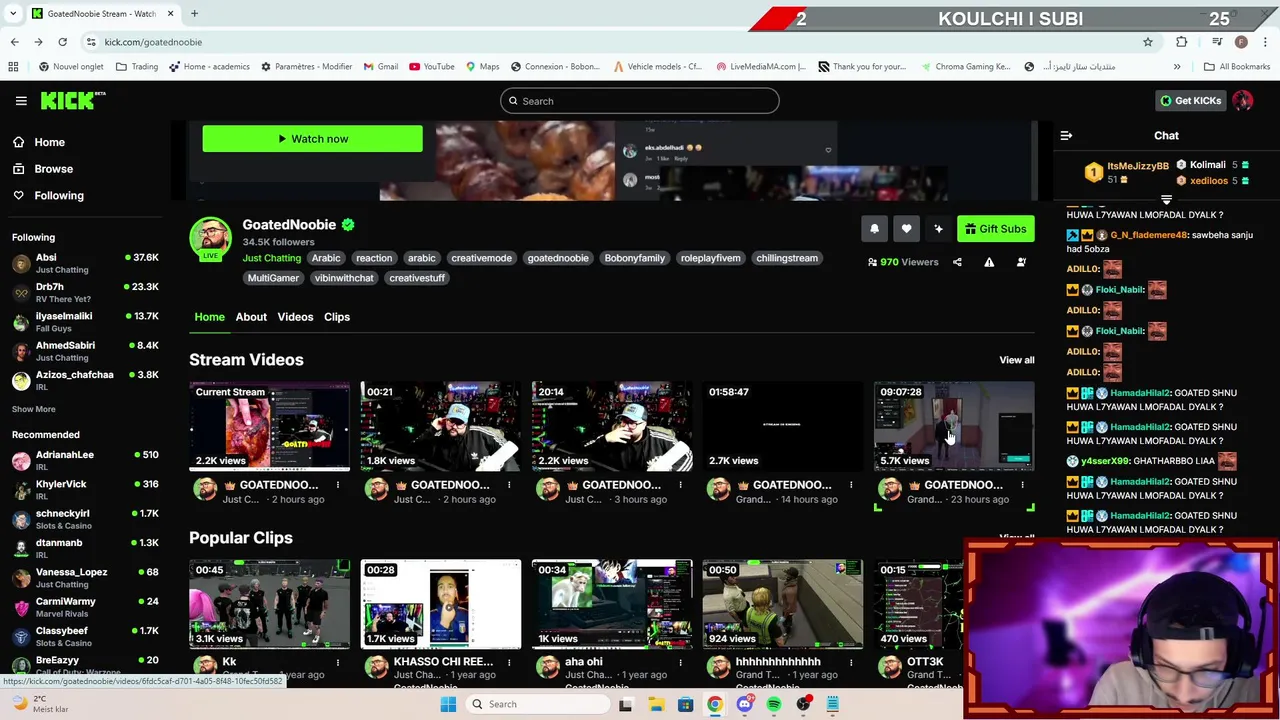Click the Get KICKs button
Image resolution: width=1280 pixels, height=720 pixels.
[1190, 101]
